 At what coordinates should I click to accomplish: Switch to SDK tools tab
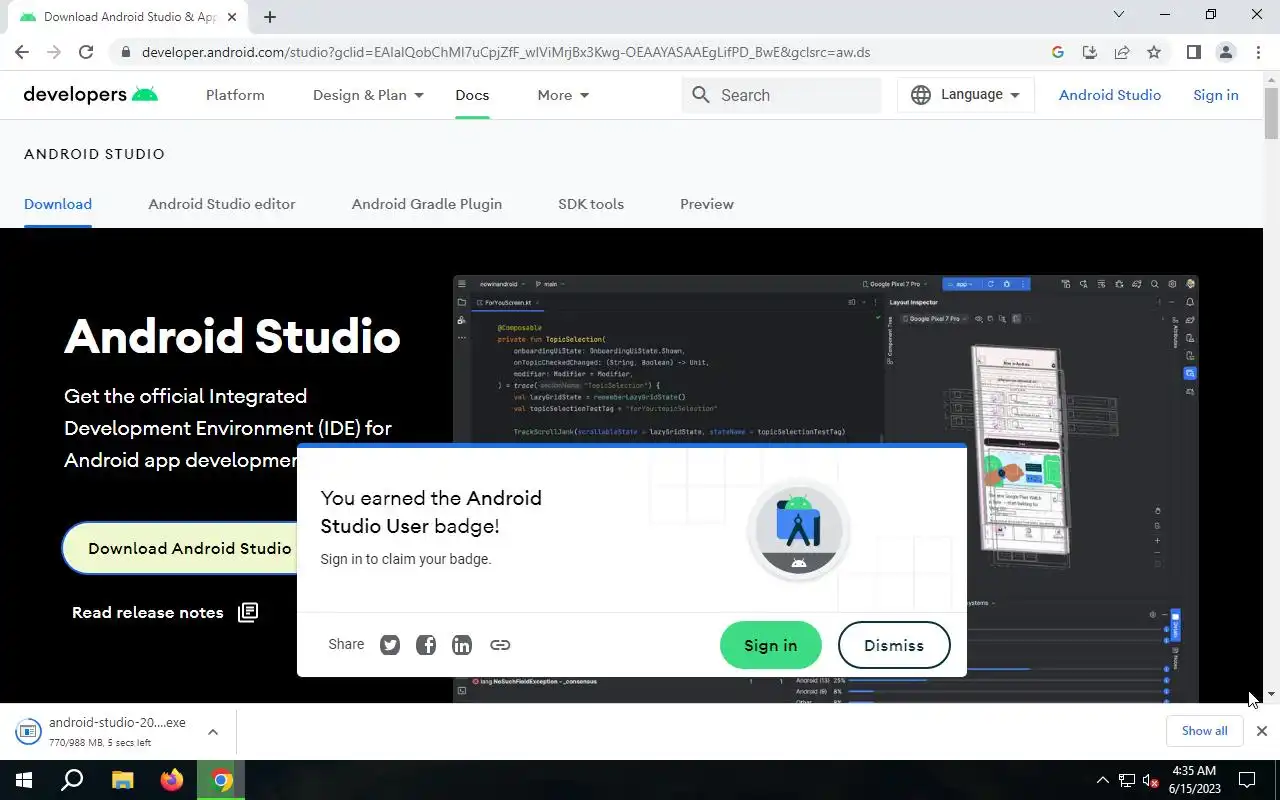(x=591, y=204)
